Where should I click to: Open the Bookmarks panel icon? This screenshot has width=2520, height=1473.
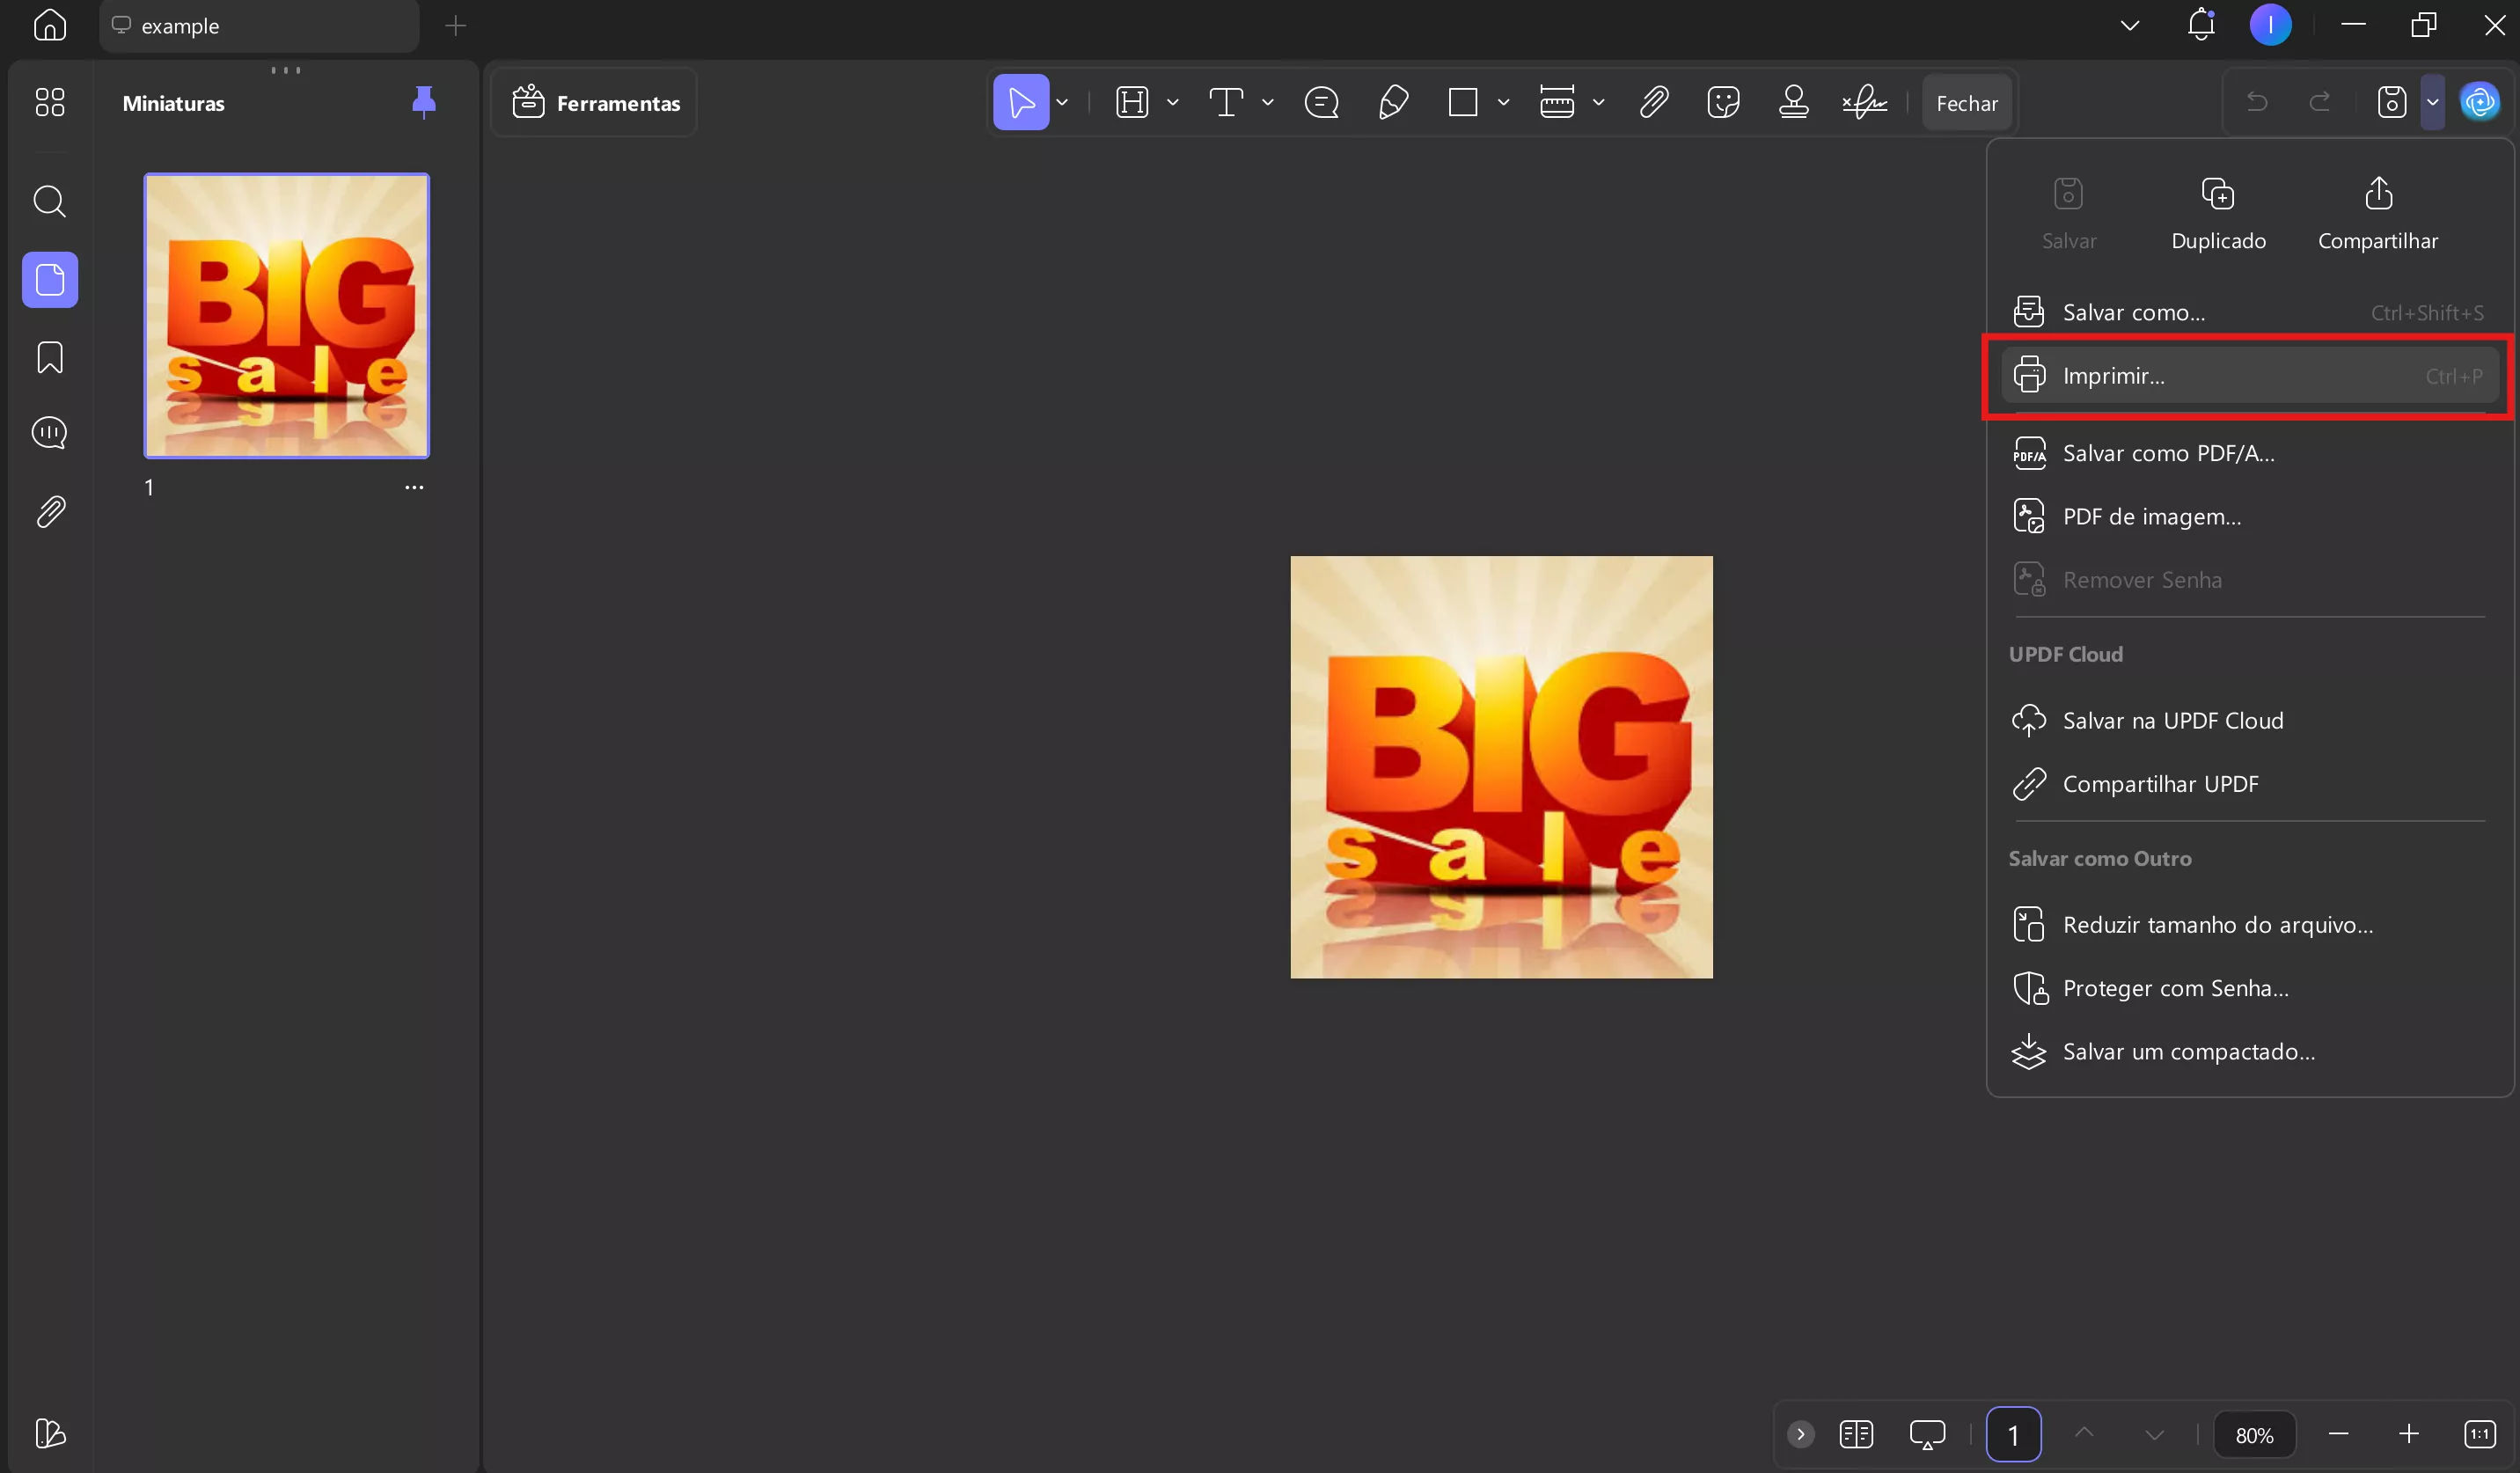[x=49, y=357]
